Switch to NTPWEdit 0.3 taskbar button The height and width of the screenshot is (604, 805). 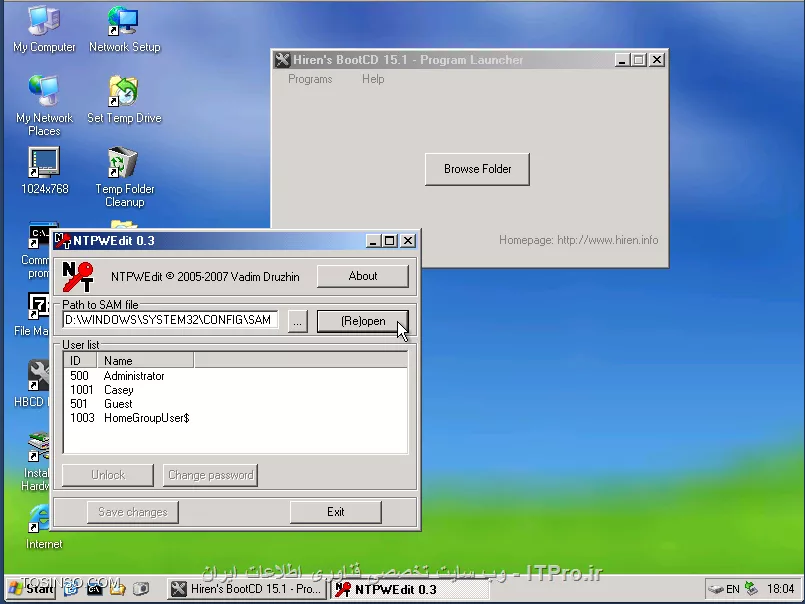click(410, 589)
